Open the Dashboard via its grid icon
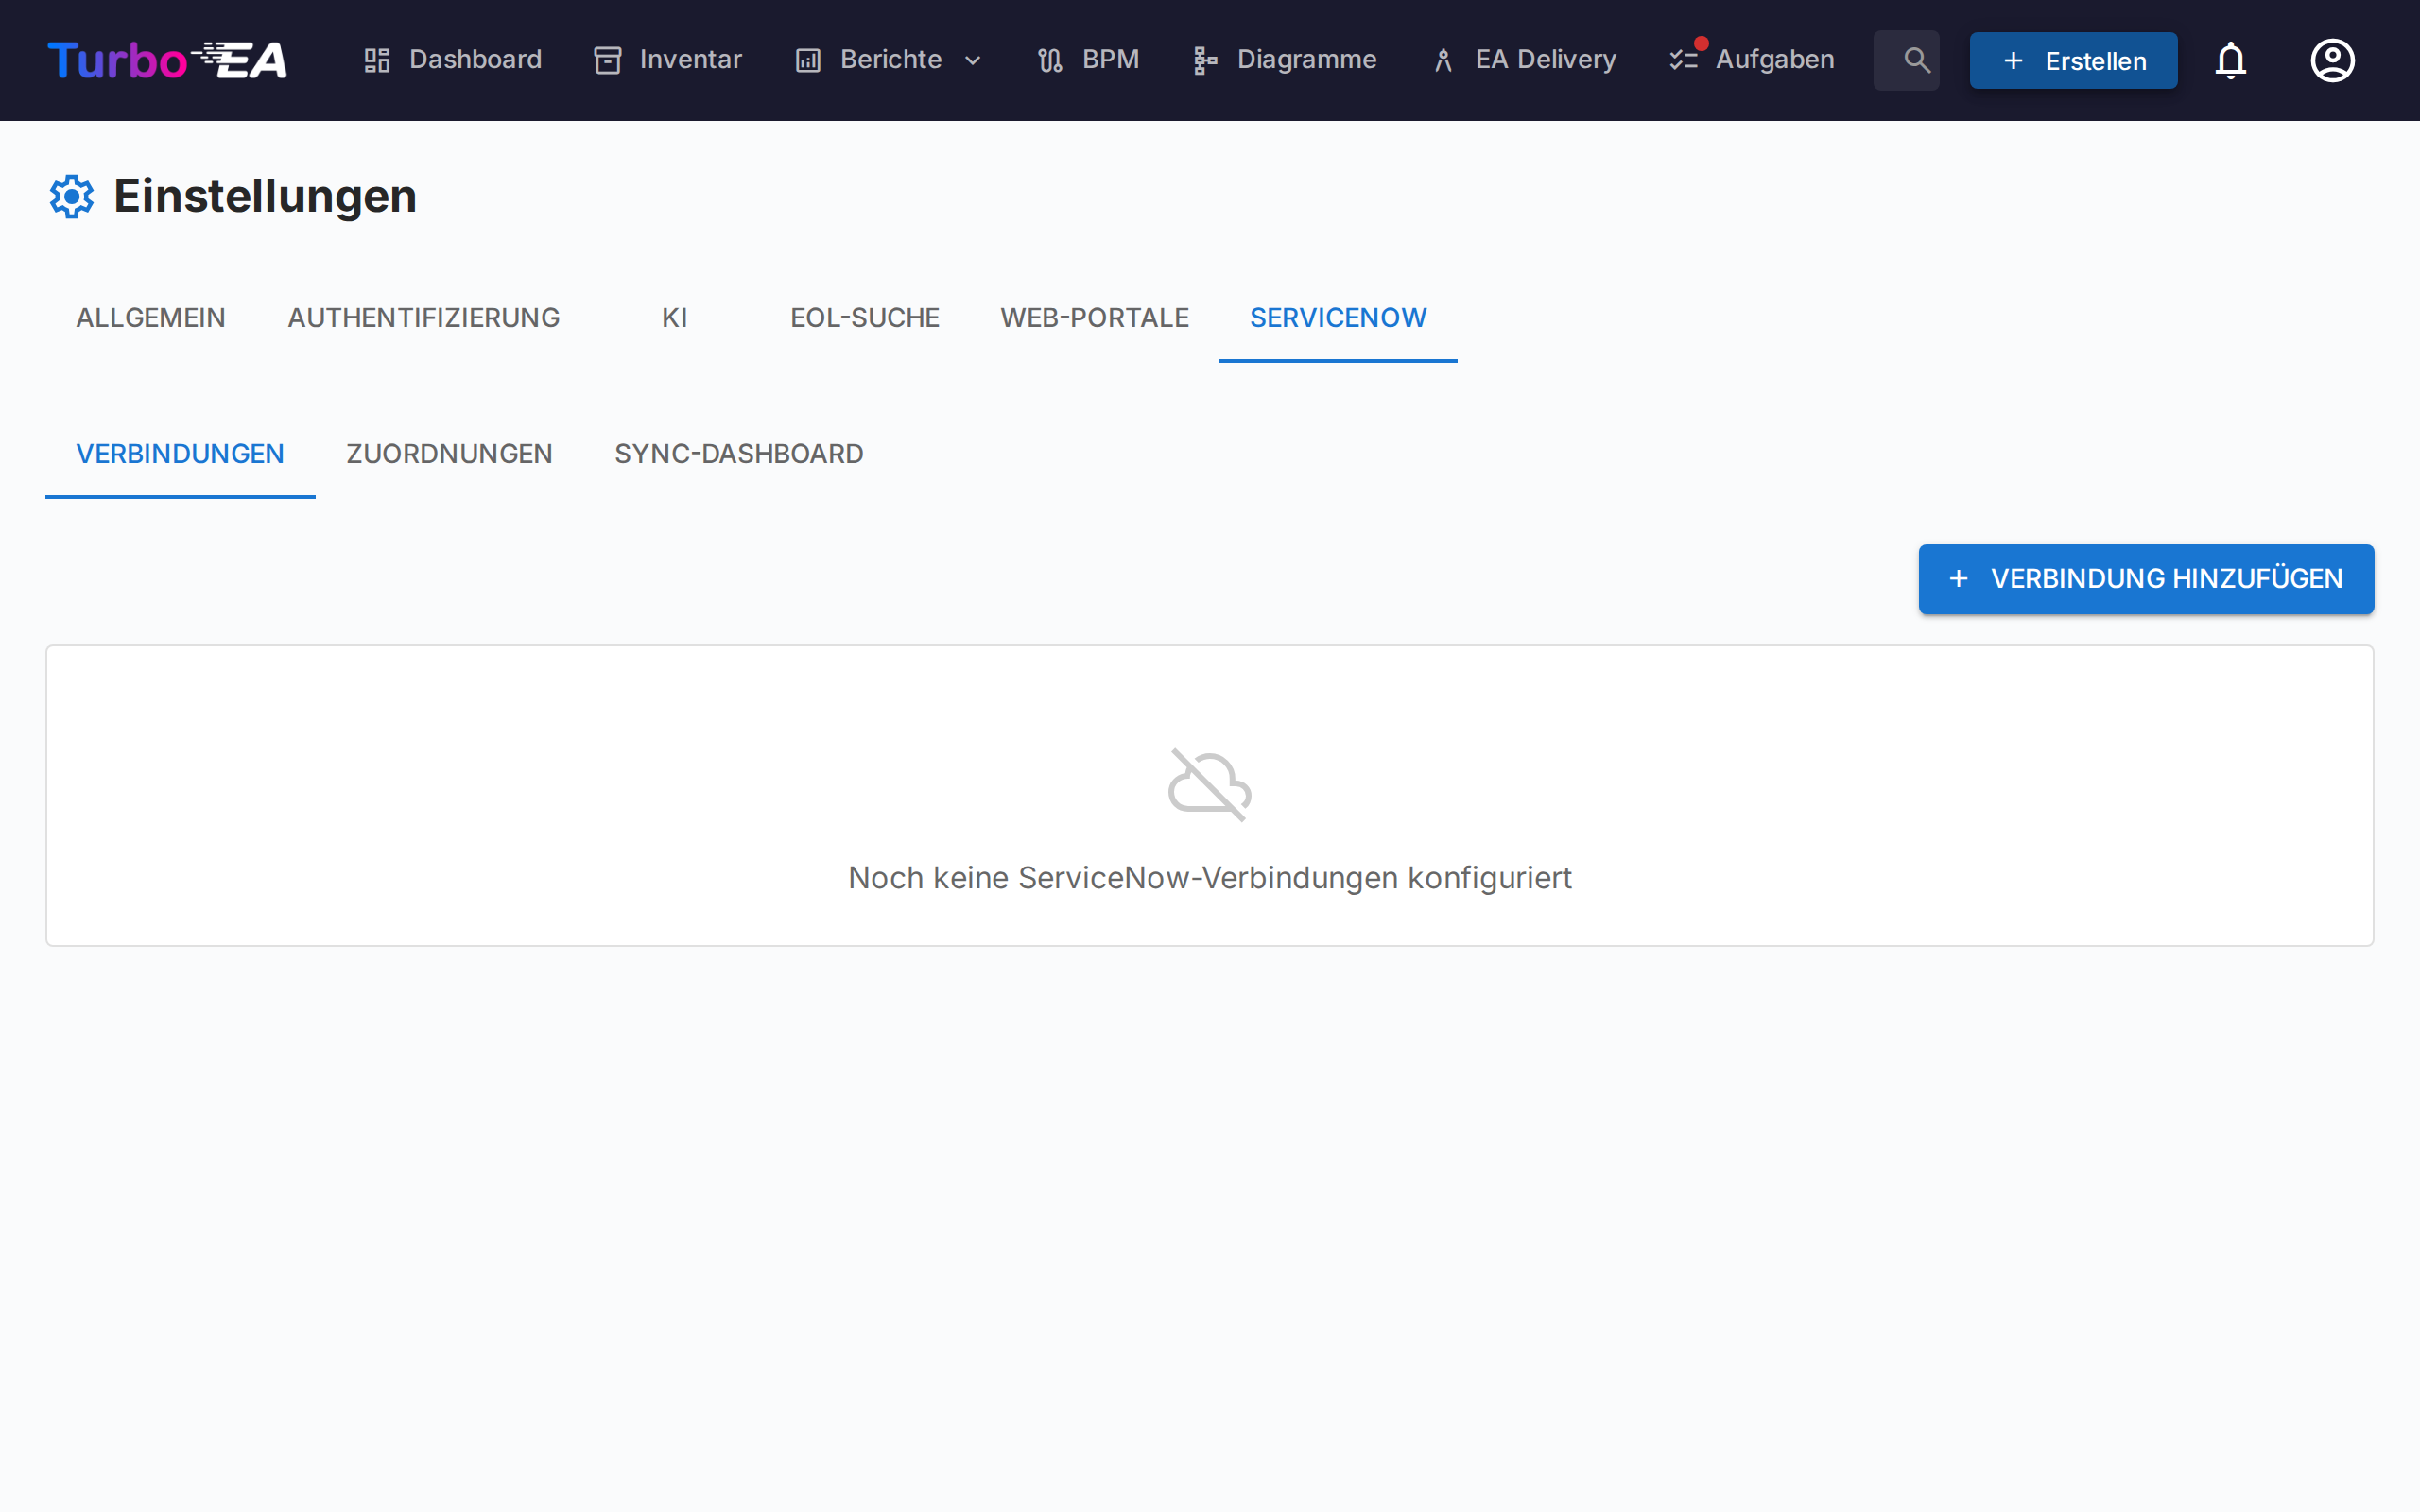2420x1512 pixels. click(x=377, y=60)
